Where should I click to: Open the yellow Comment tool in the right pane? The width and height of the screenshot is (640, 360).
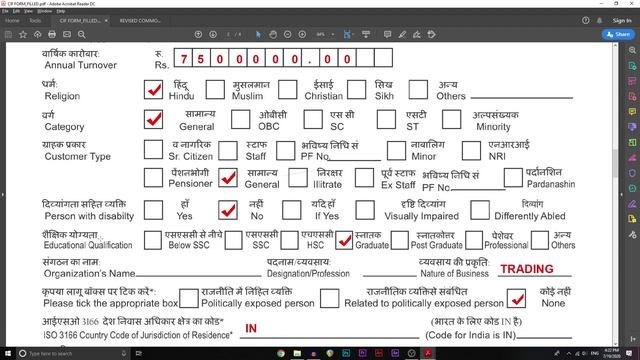pyautogui.click(x=632, y=111)
